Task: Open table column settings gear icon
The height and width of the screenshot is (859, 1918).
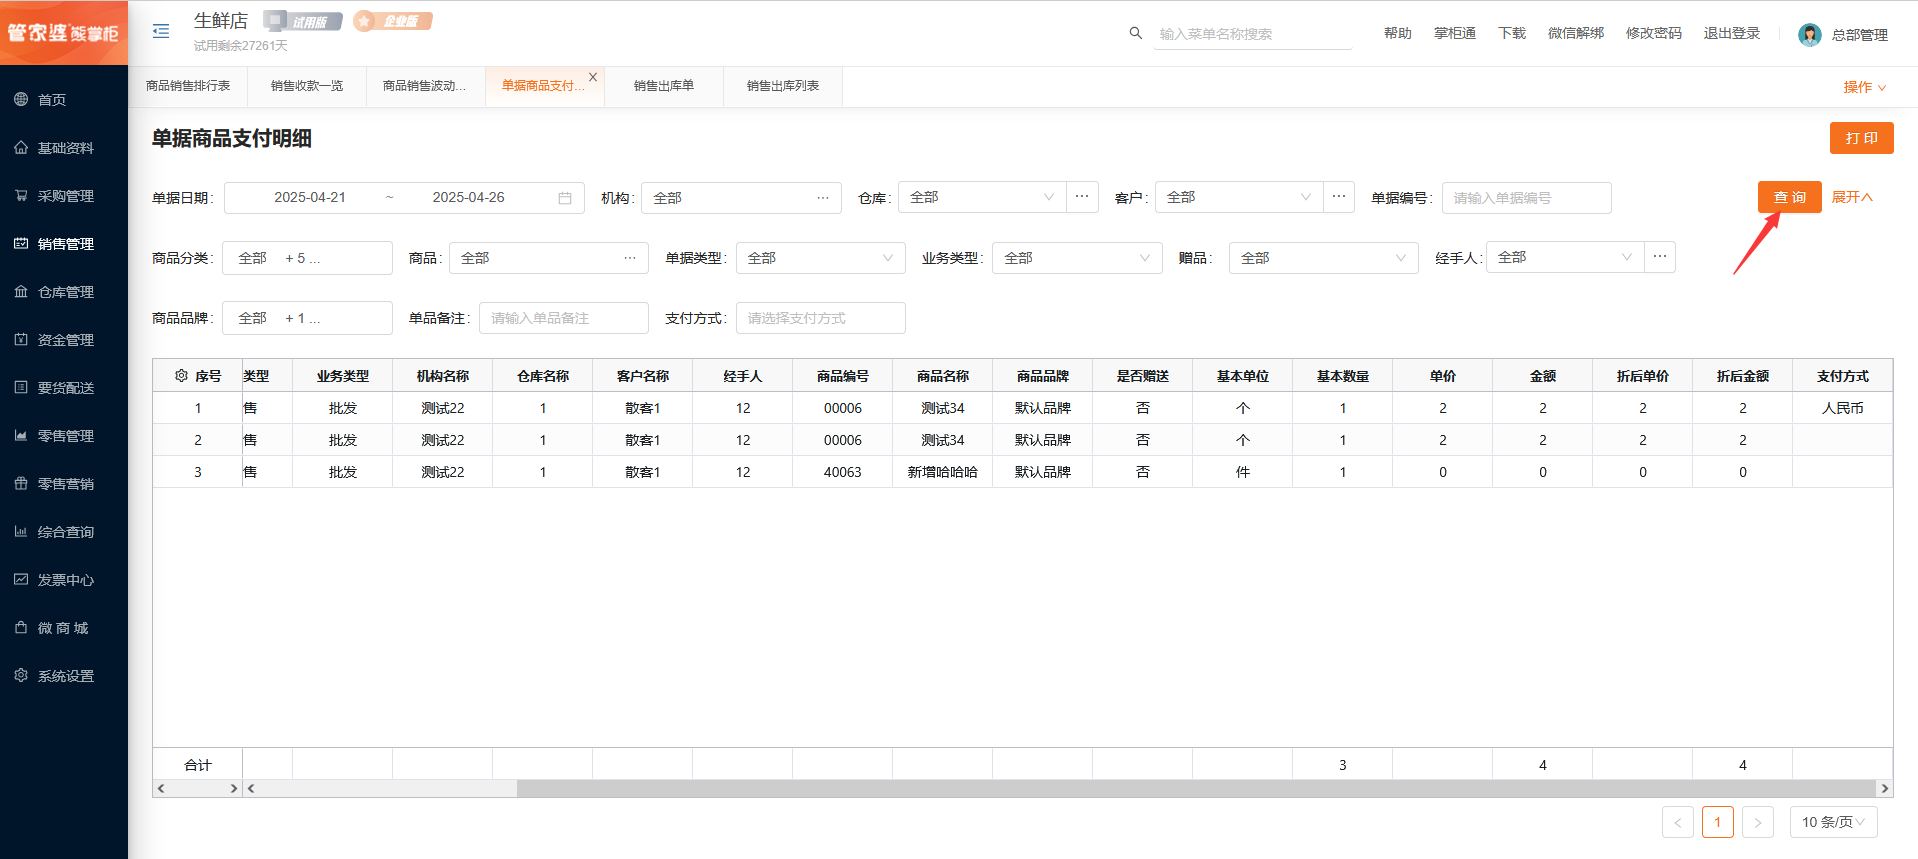Action: click(181, 376)
